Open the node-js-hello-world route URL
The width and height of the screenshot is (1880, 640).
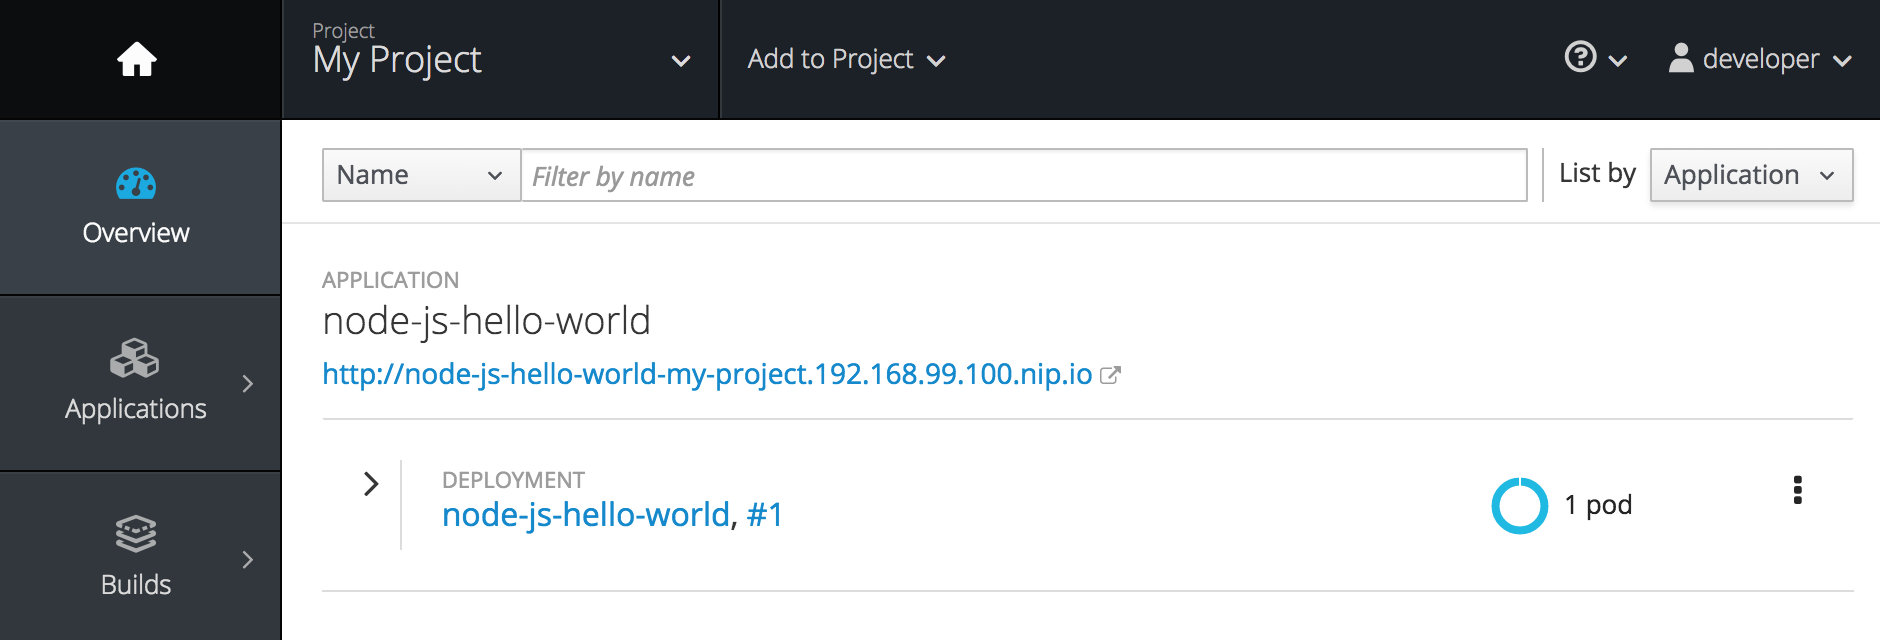[707, 374]
